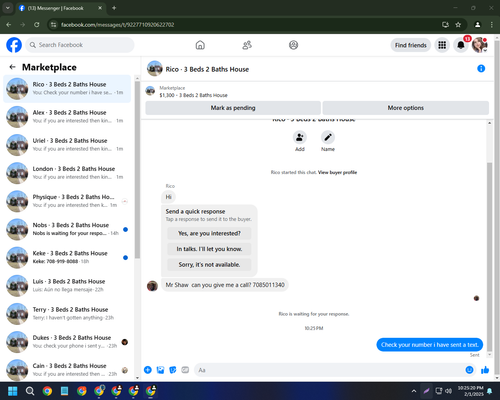Click the message text field Aa
This screenshot has width=500, height=400.
pos(330,370)
